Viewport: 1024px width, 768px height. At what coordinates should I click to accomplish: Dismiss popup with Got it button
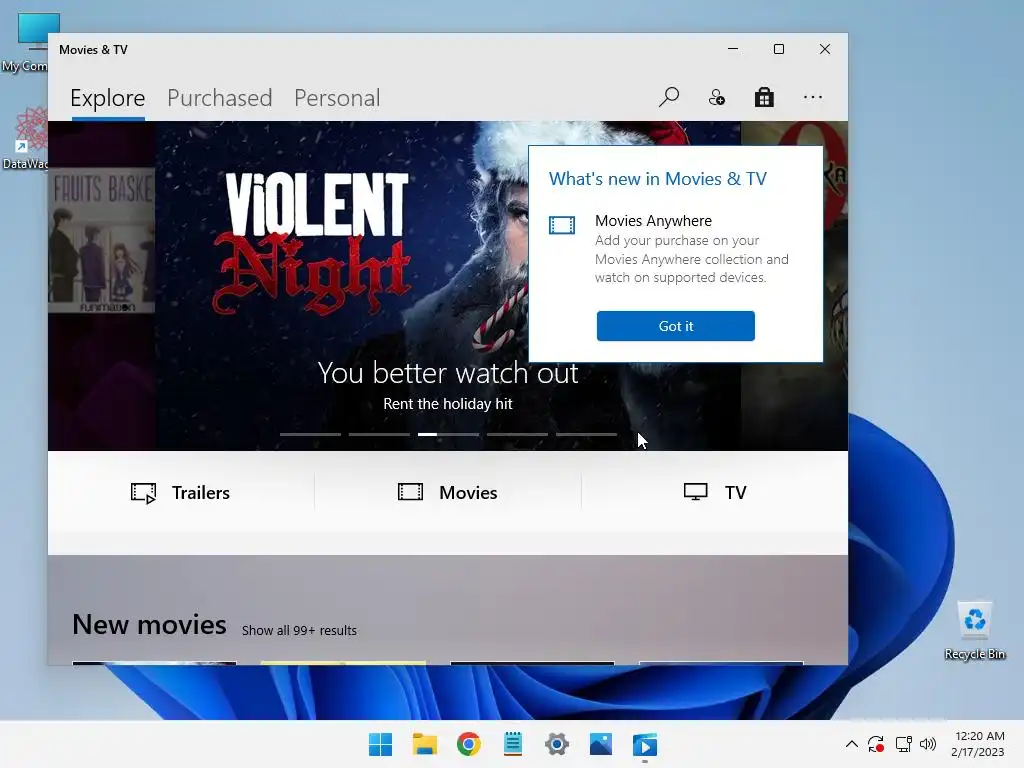pos(675,326)
